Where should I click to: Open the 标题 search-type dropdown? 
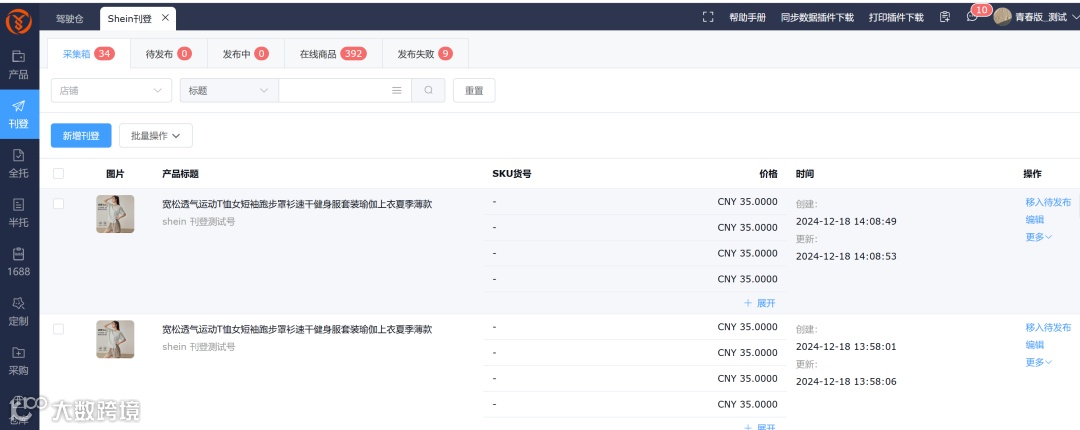pos(229,90)
